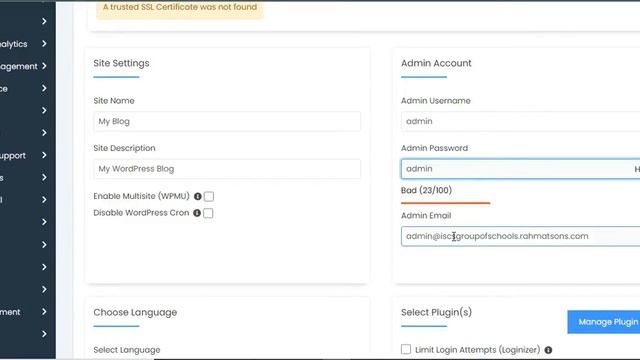Screen dimensions: 640x360
Task: Focus the Admin Password field
Action: (x=520, y=169)
